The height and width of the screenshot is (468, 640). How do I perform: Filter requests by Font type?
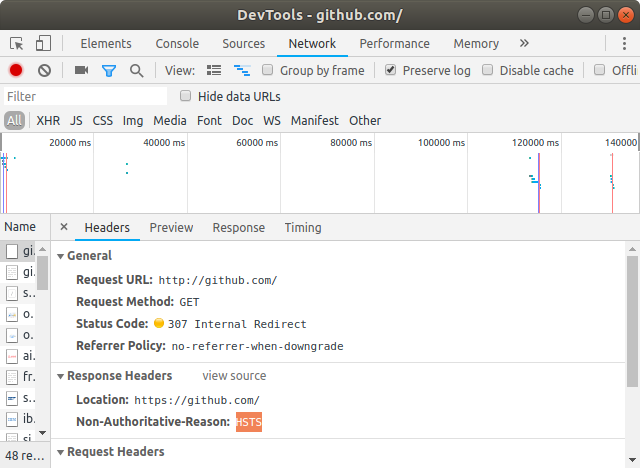pos(209,120)
